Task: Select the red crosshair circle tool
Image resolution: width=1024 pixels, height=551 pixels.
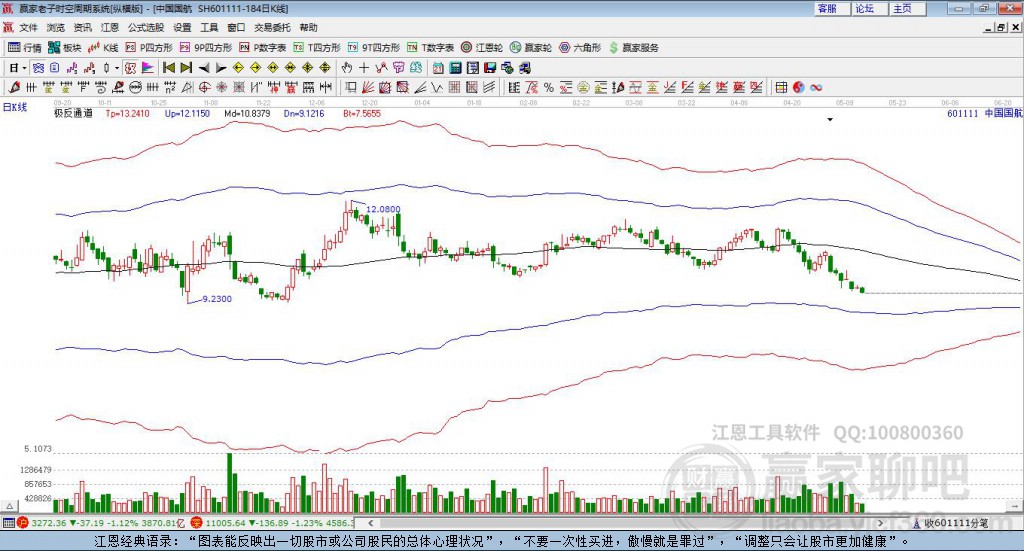Action: coord(204,87)
